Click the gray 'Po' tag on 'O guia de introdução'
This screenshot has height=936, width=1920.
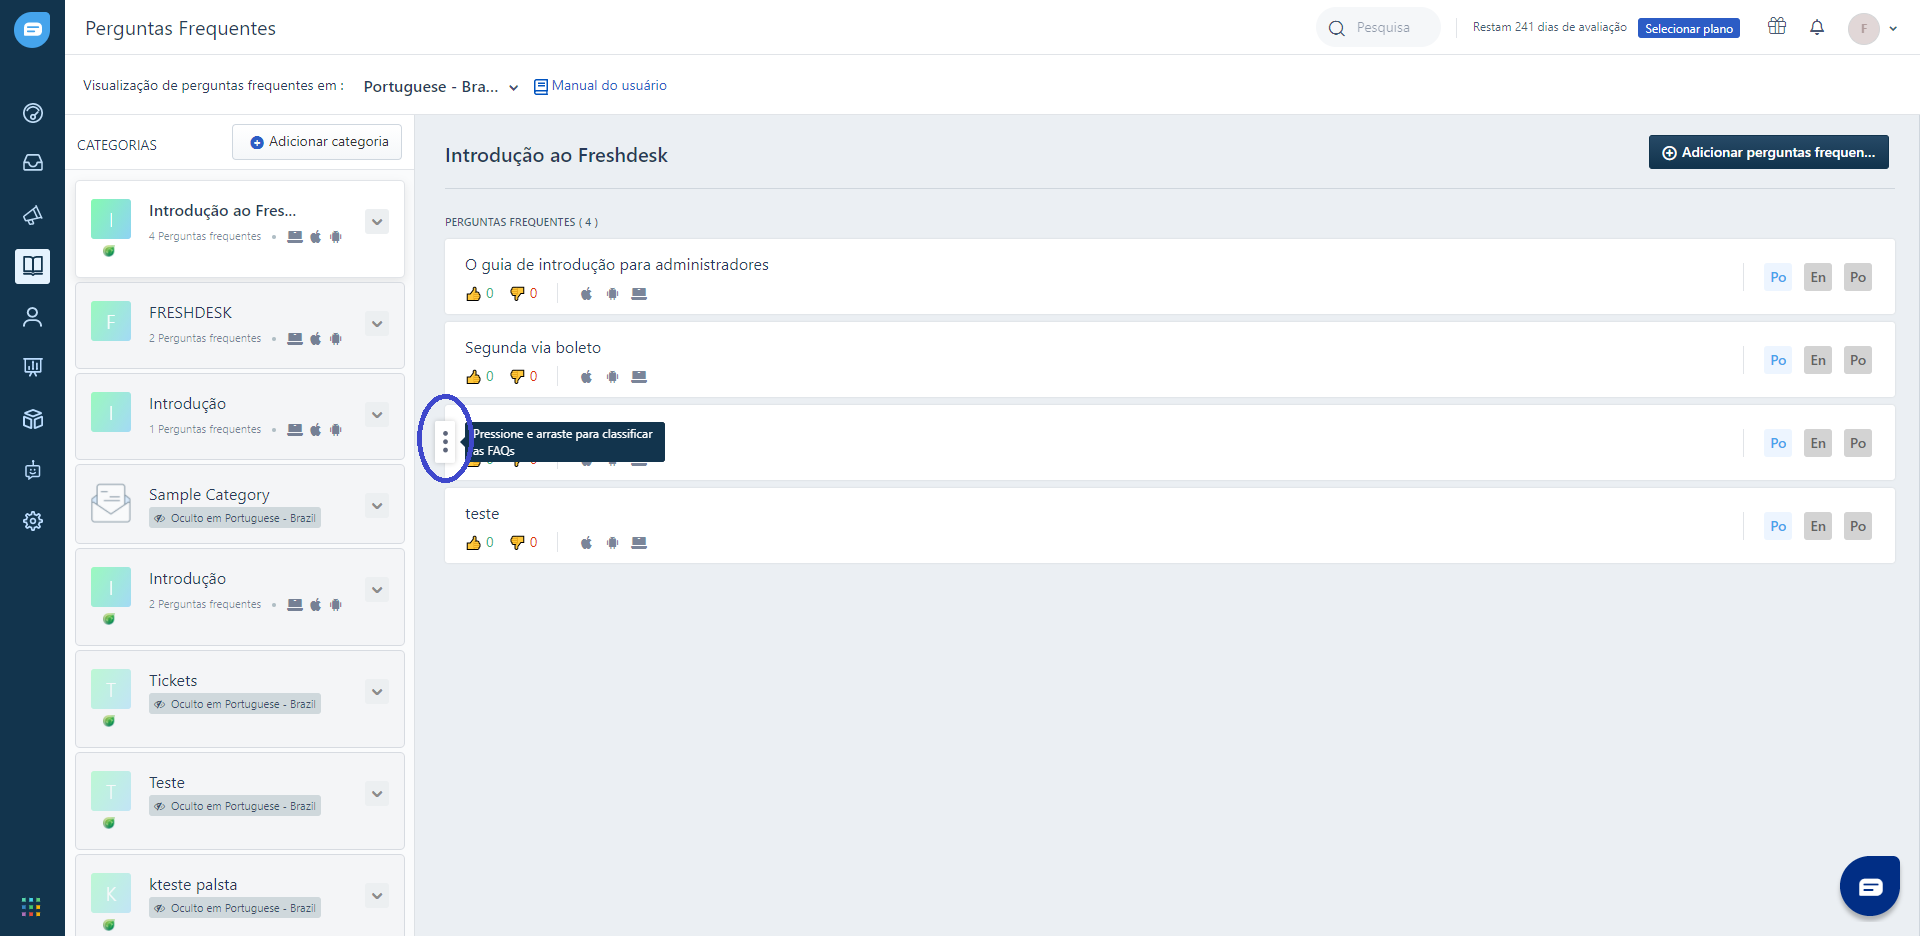pos(1858,277)
